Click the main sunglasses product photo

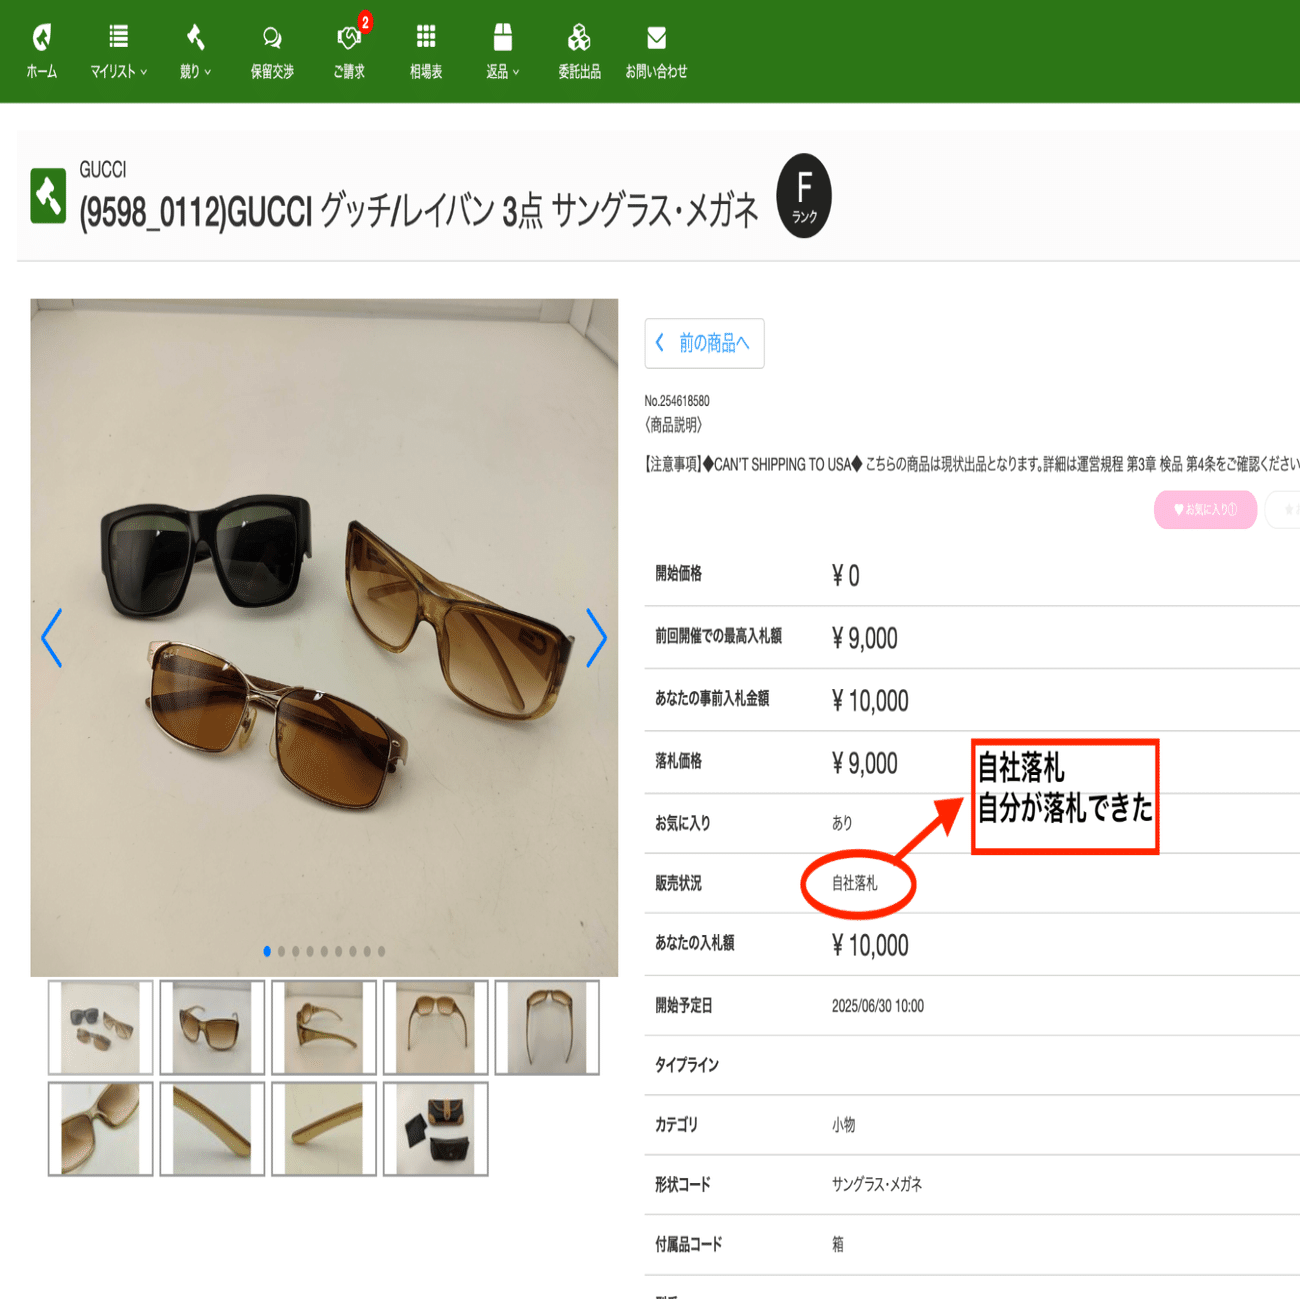point(324,637)
